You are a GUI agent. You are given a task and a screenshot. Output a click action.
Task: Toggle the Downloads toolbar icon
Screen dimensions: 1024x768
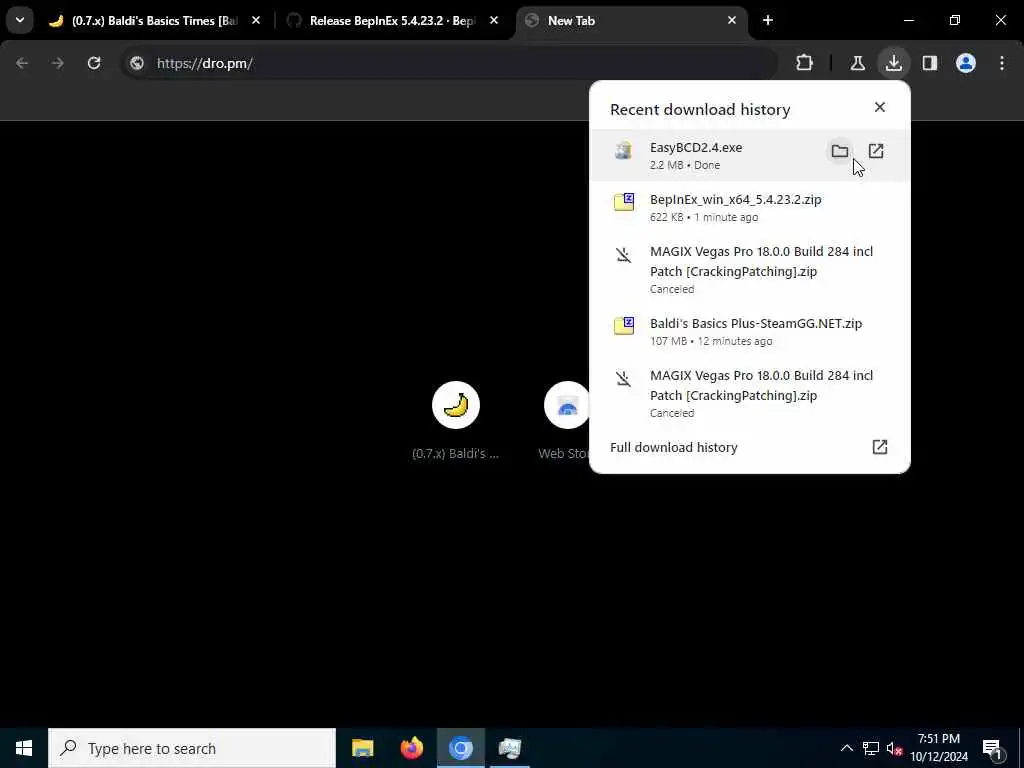(x=893, y=63)
